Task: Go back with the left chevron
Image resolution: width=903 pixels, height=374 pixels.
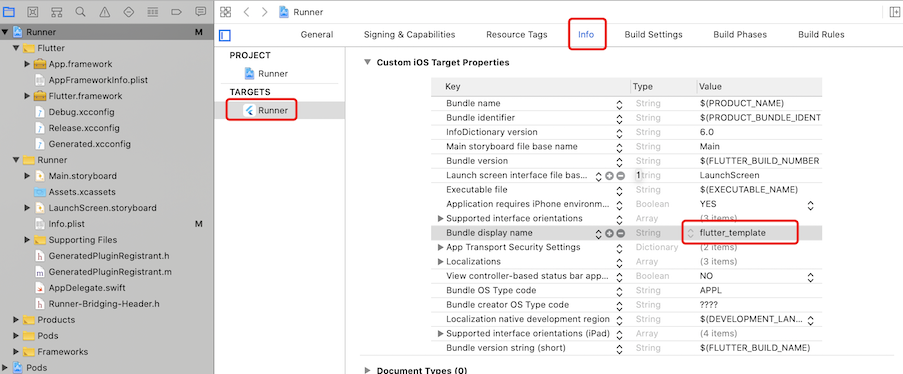Action: tap(246, 12)
